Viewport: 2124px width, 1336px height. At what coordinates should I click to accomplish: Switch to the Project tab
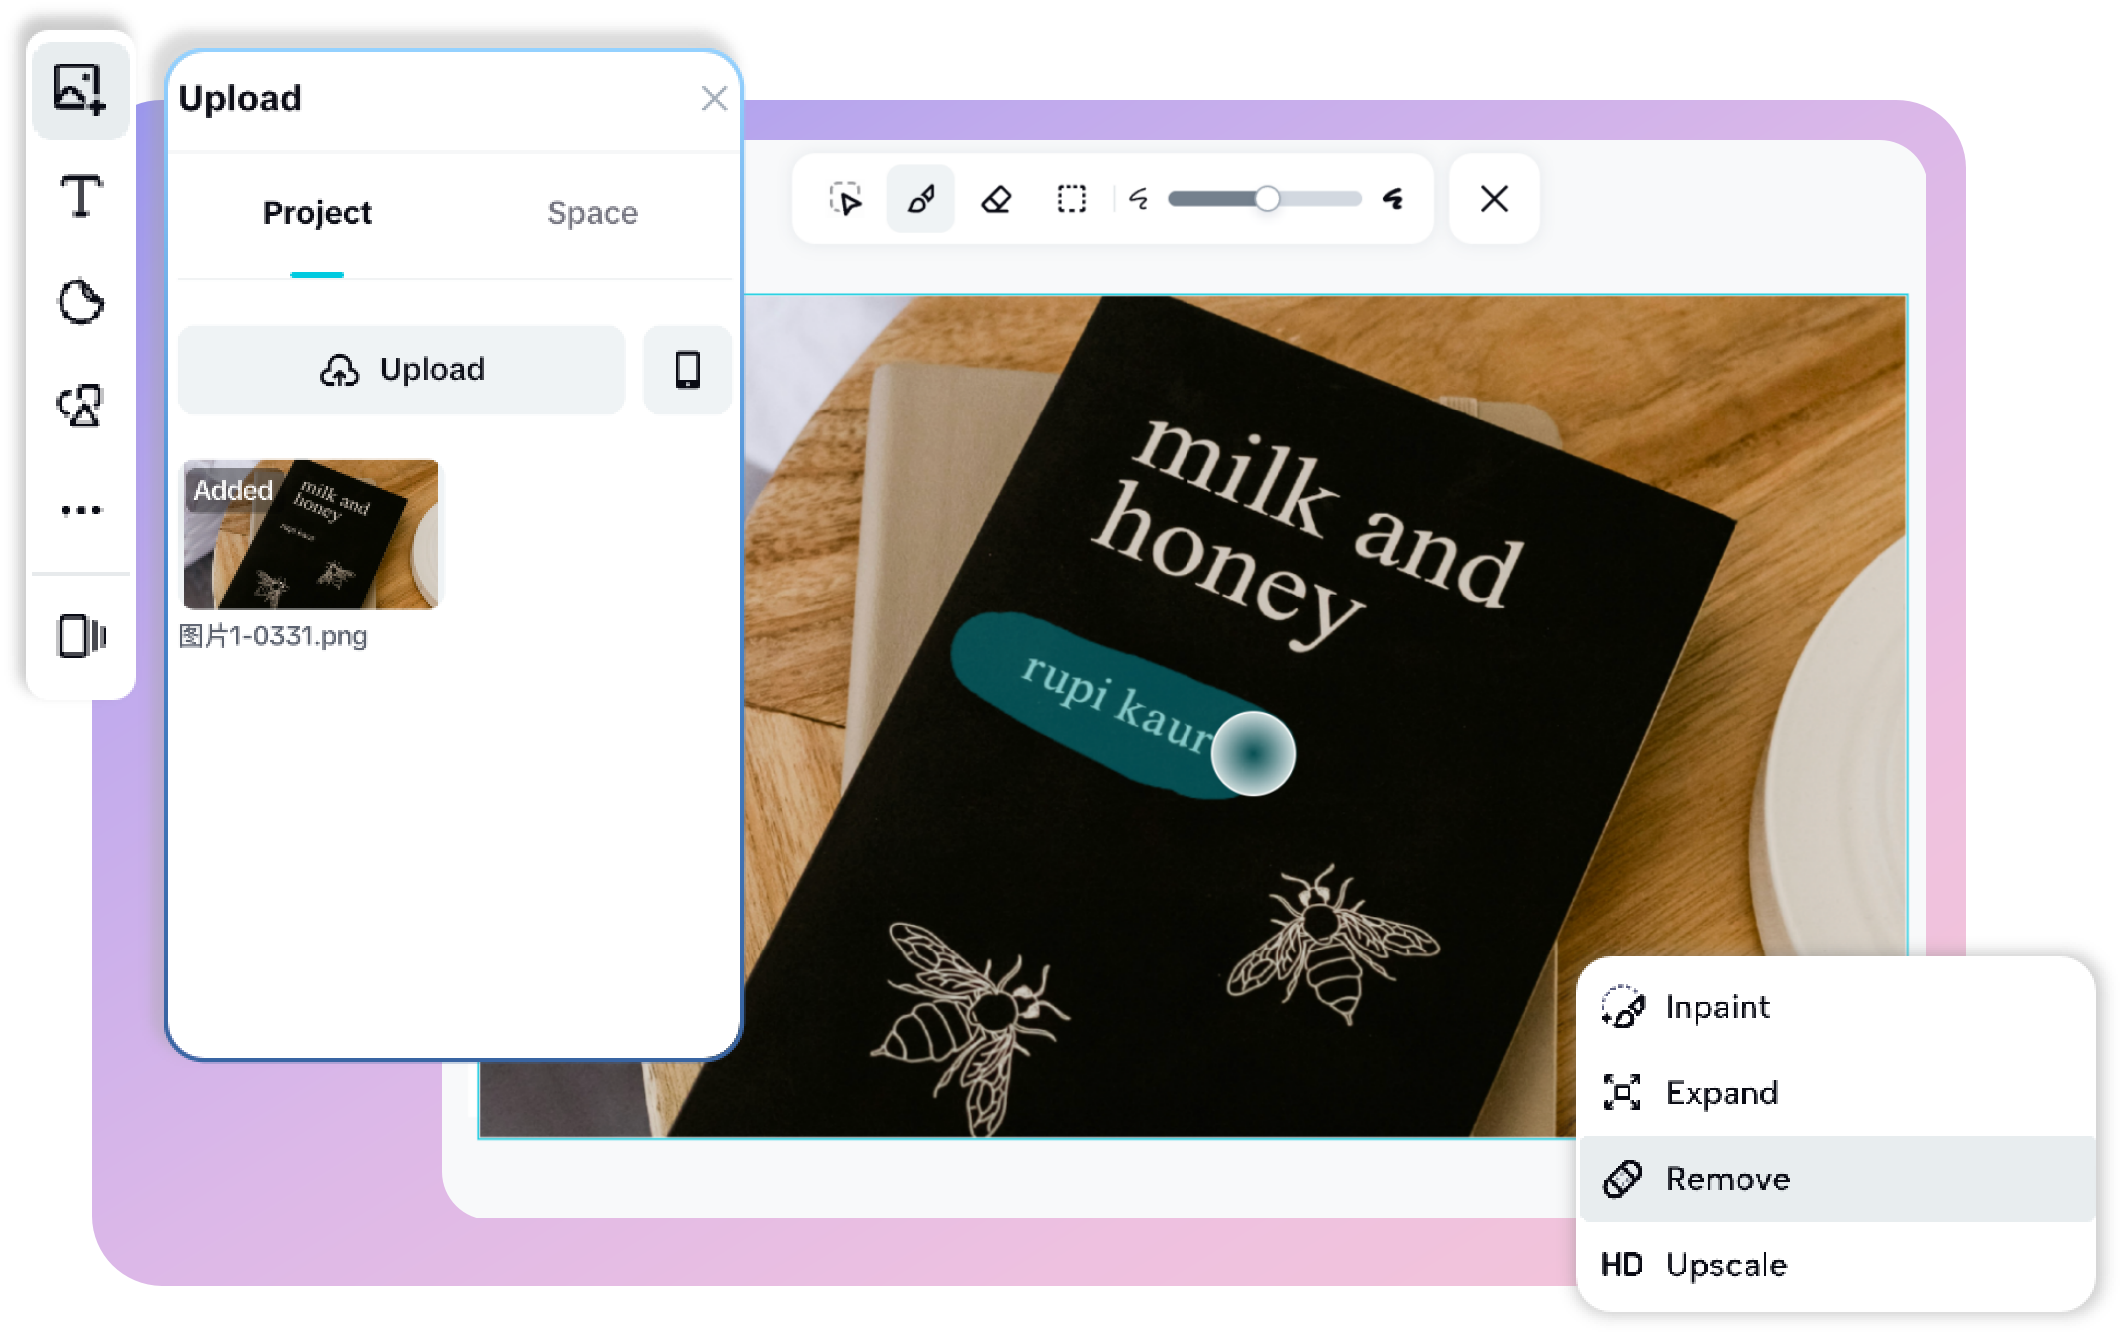pos(317,213)
